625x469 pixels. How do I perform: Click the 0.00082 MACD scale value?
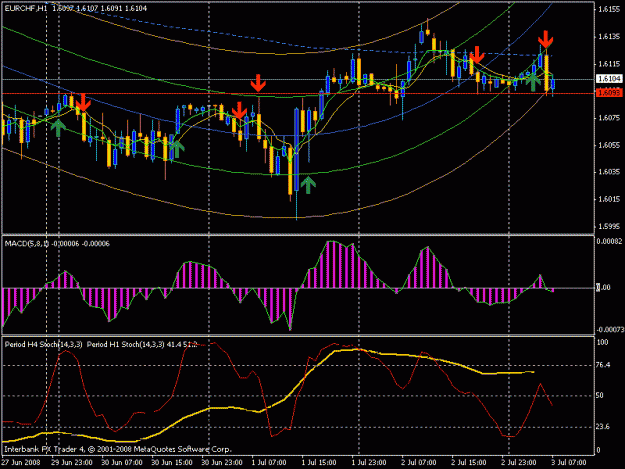(x=609, y=241)
